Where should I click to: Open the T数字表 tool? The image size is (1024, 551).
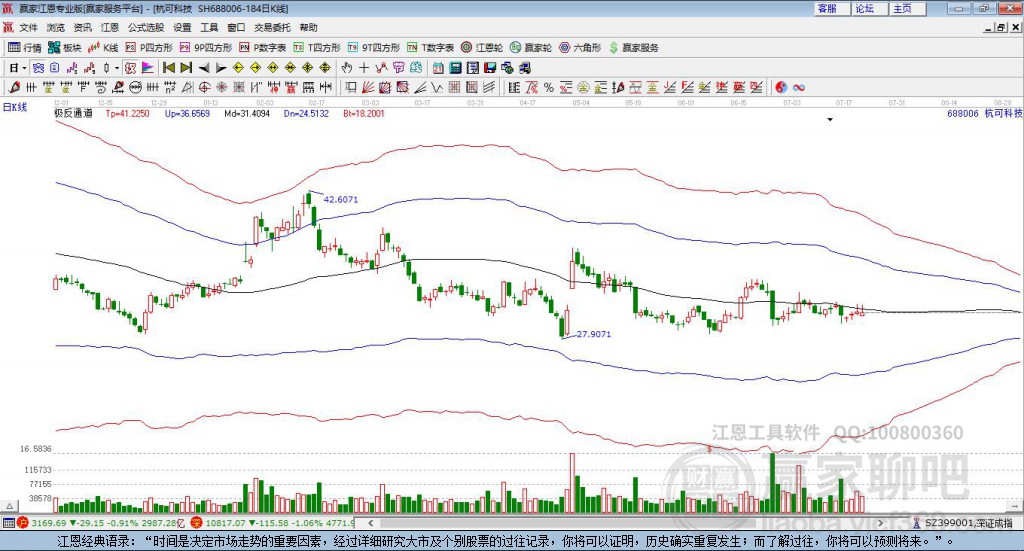pos(430,48)
